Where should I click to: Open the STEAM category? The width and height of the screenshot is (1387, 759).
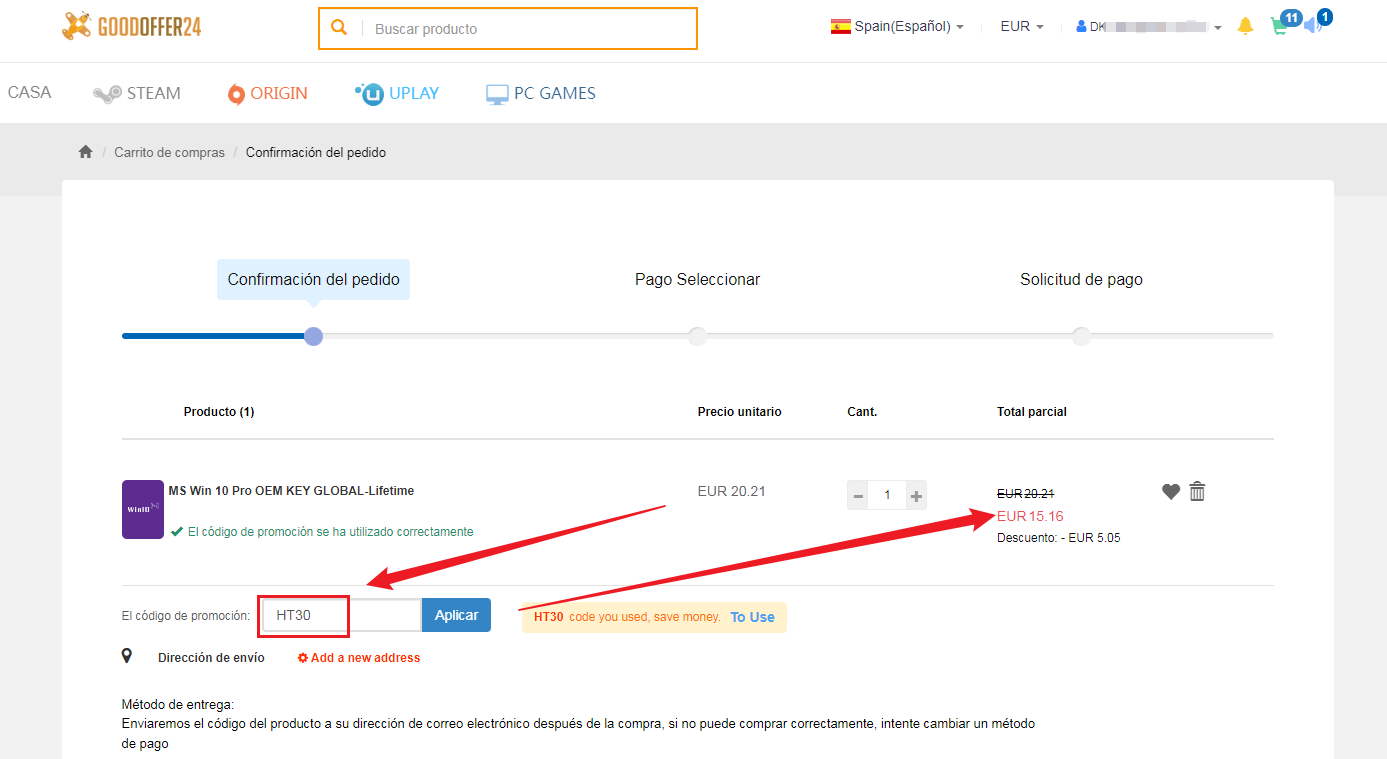pos(137,93)
